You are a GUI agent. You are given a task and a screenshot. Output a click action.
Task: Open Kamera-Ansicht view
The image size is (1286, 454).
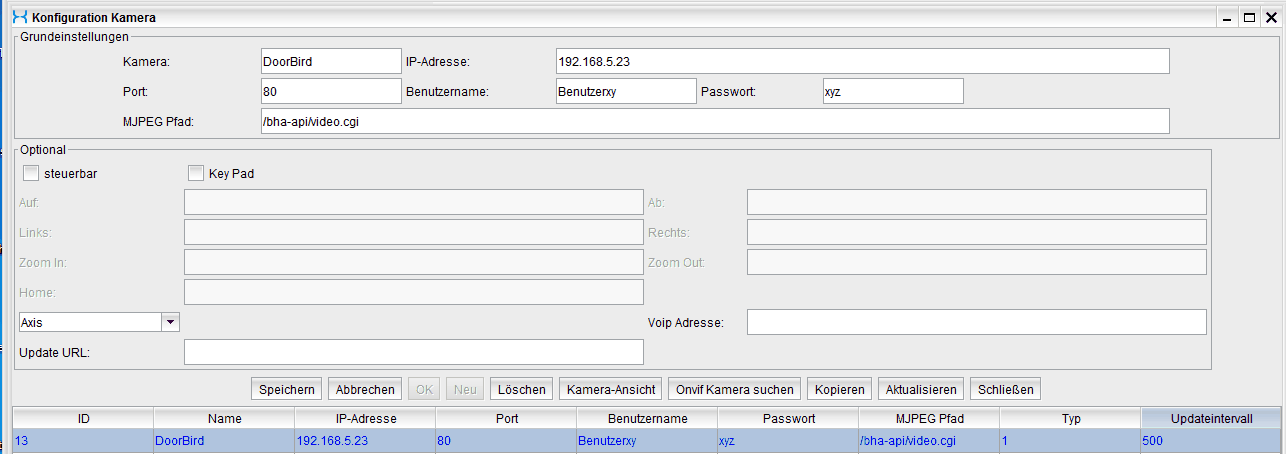(611, 389)
